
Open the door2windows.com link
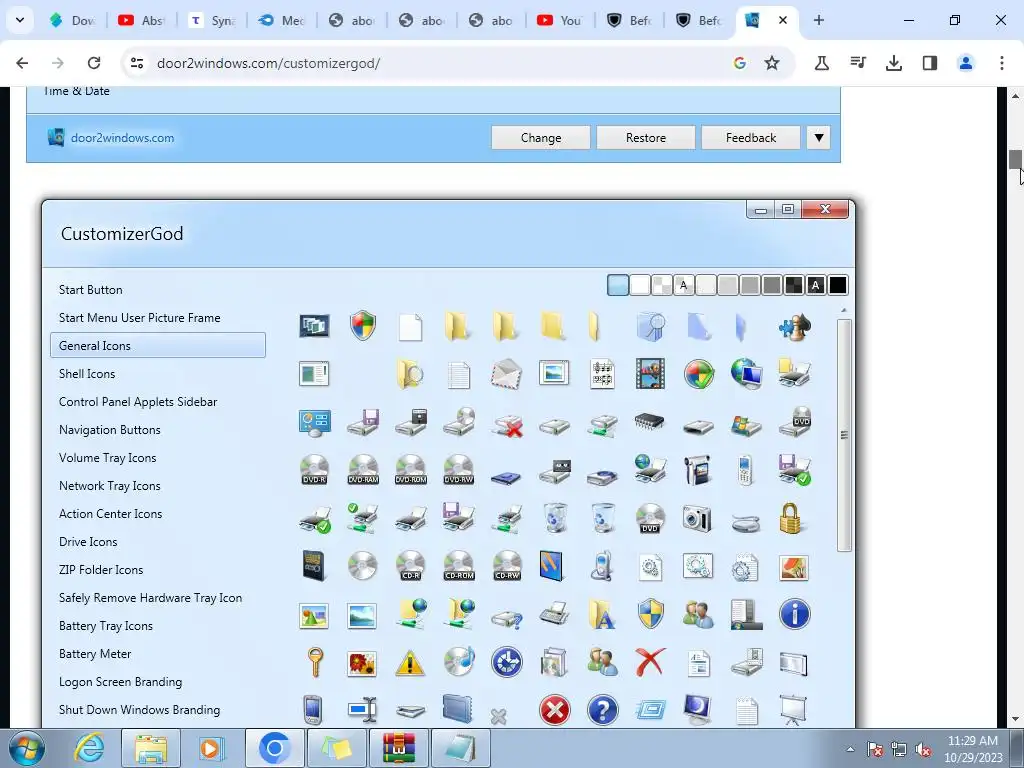(x=122, y=138)
